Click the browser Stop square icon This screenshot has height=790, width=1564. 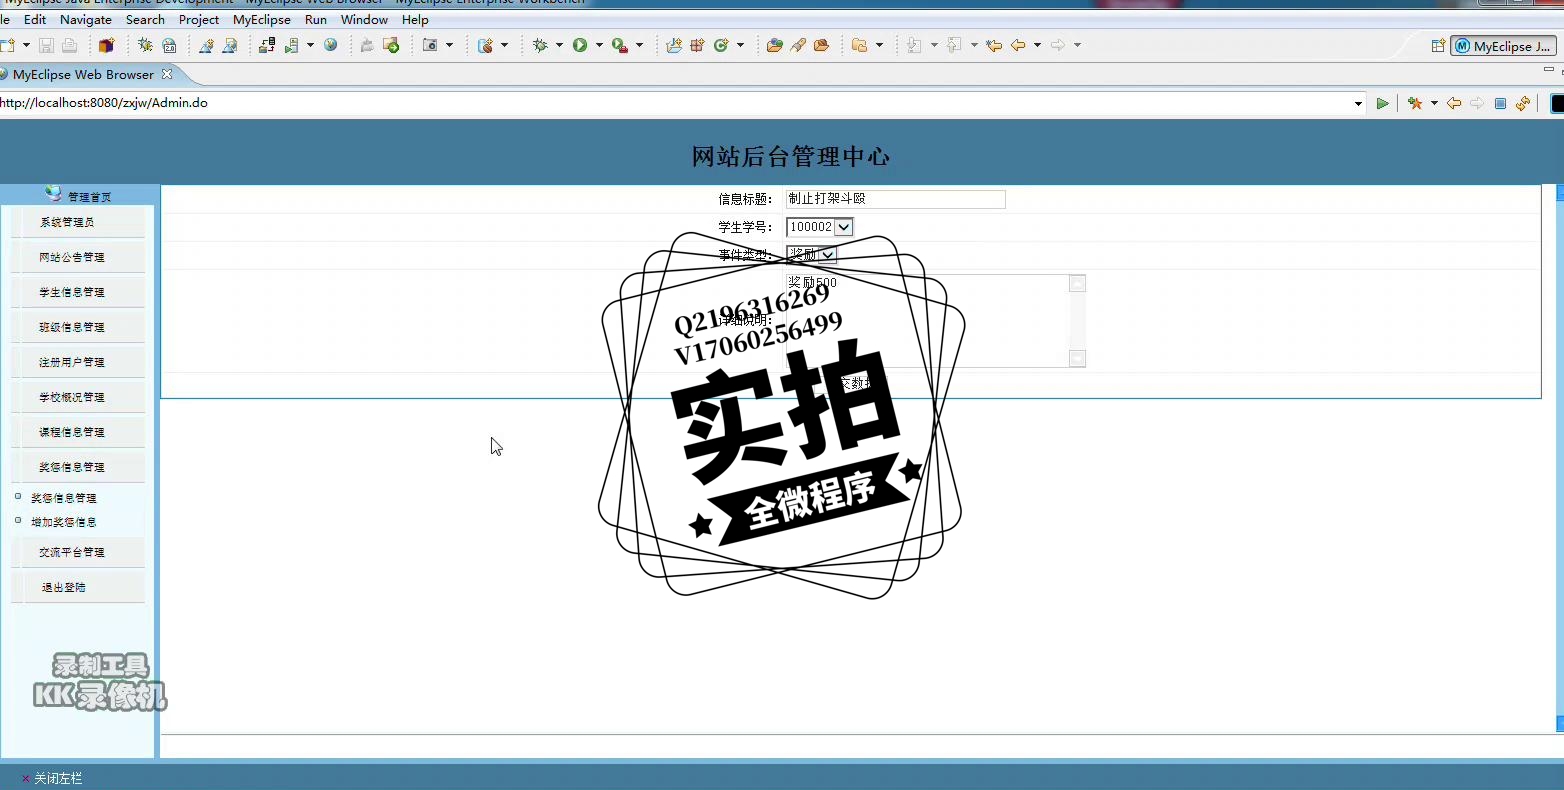(1500, 103)
